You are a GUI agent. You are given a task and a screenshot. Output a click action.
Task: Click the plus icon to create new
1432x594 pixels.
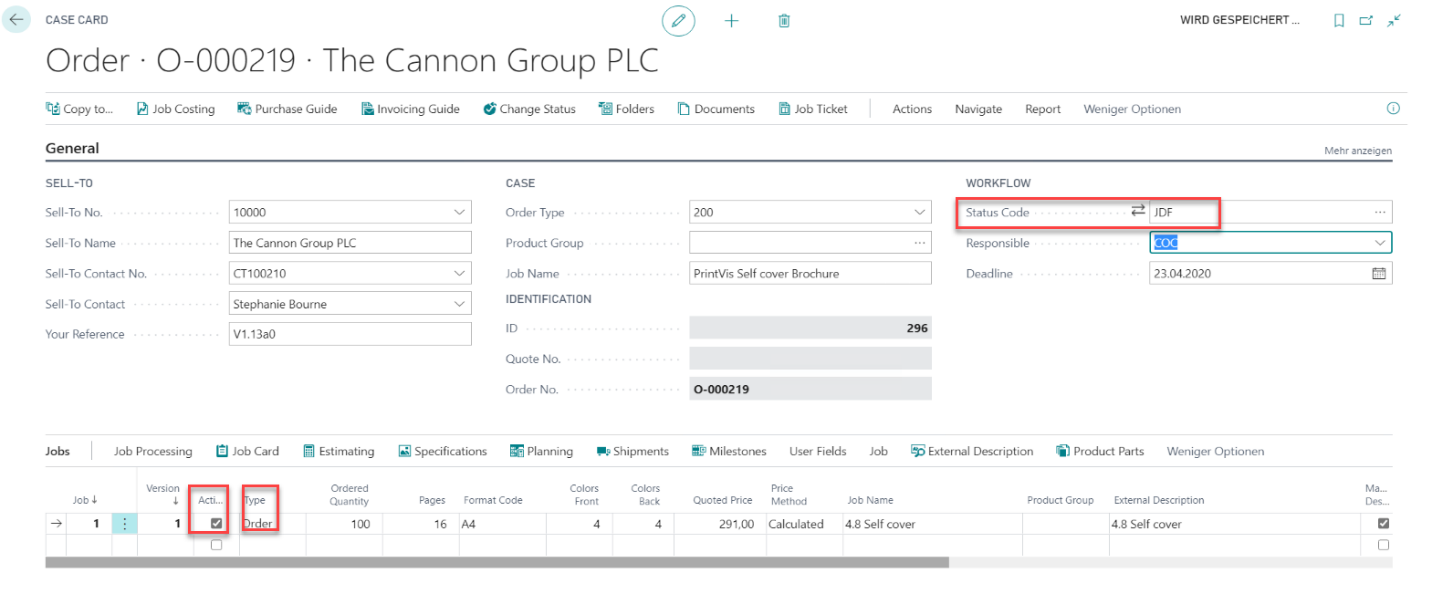(x=731, y=20)
